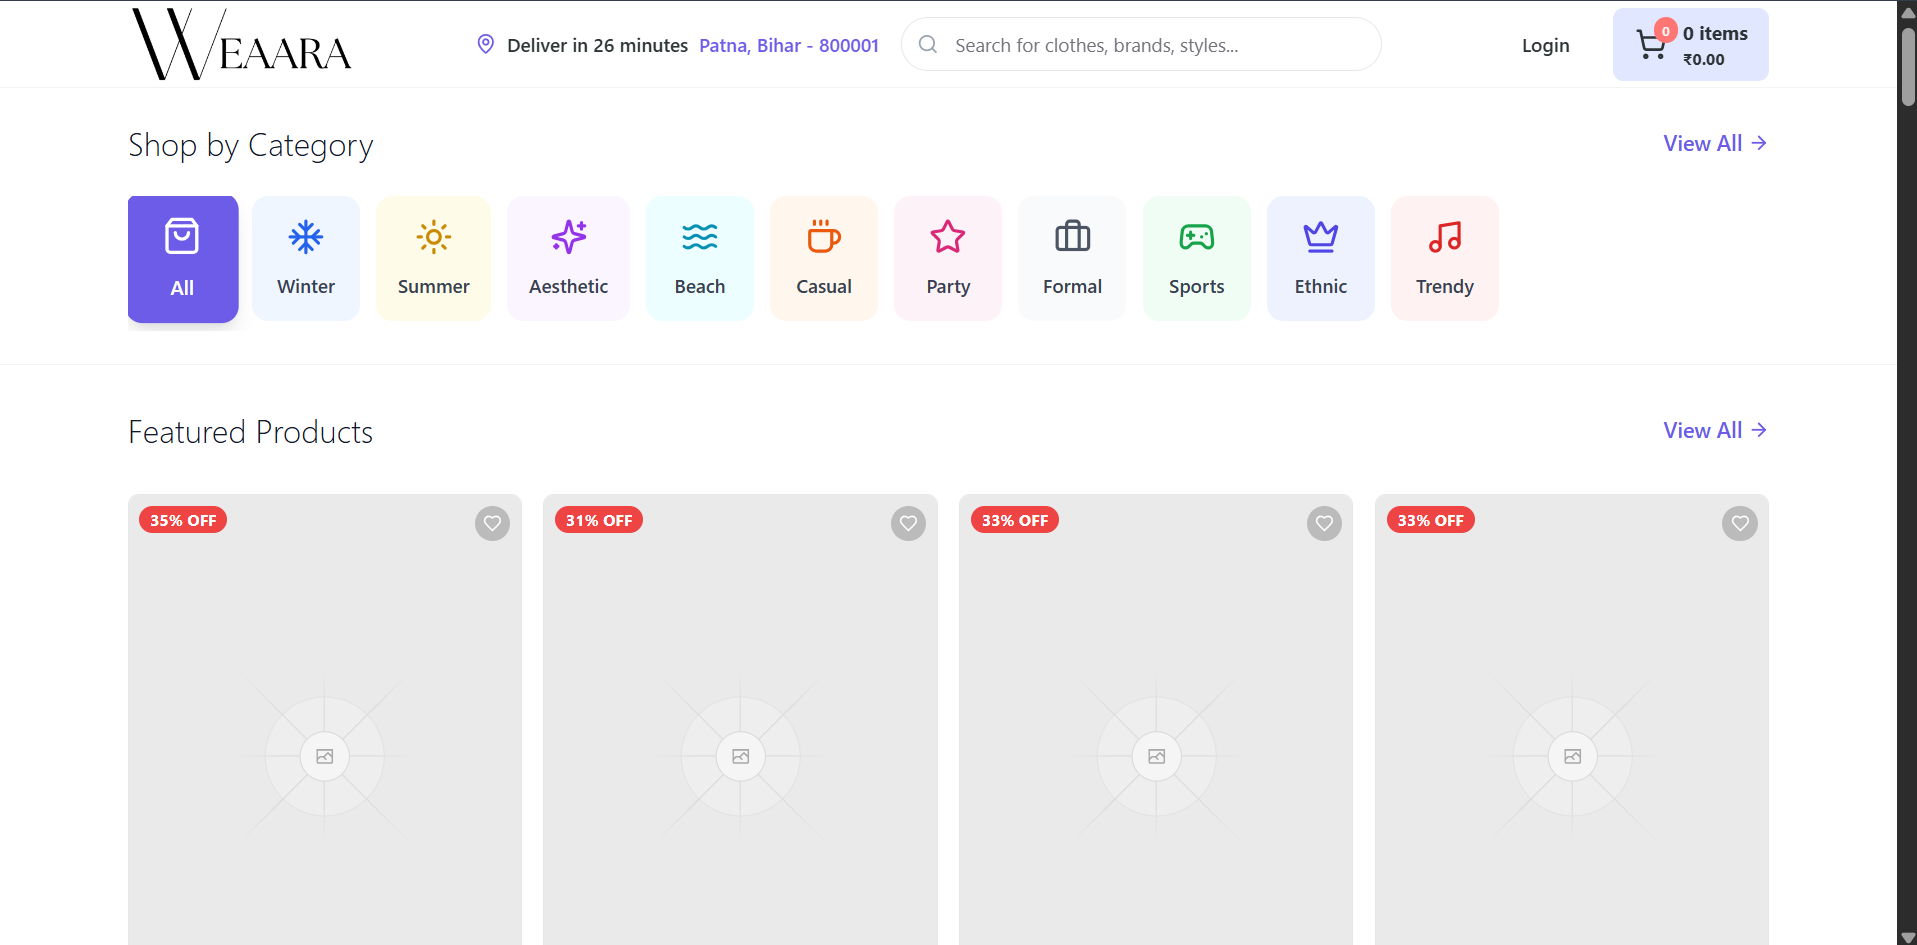Open the shopping cart showing 0 items

[1691, 44]
